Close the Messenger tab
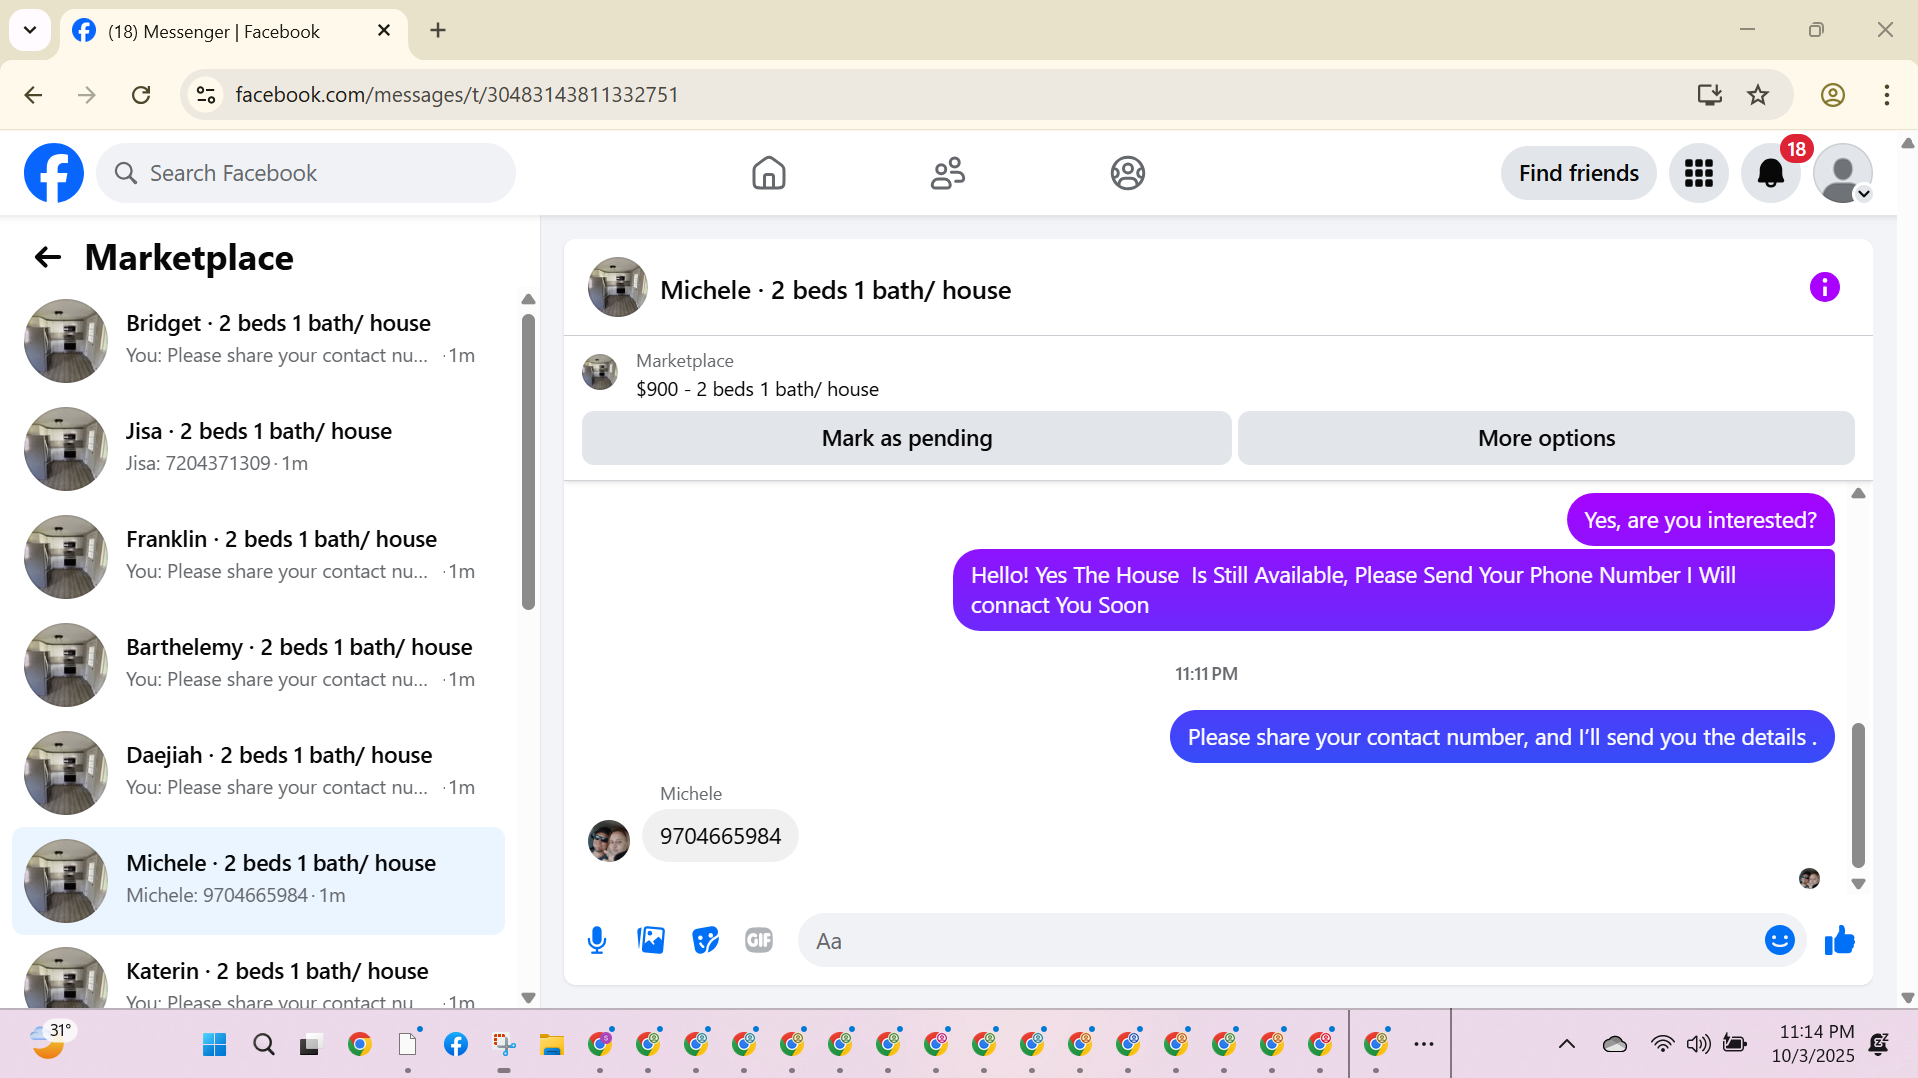Viewport: 1918px width, 1078px height. click(383, 30)
